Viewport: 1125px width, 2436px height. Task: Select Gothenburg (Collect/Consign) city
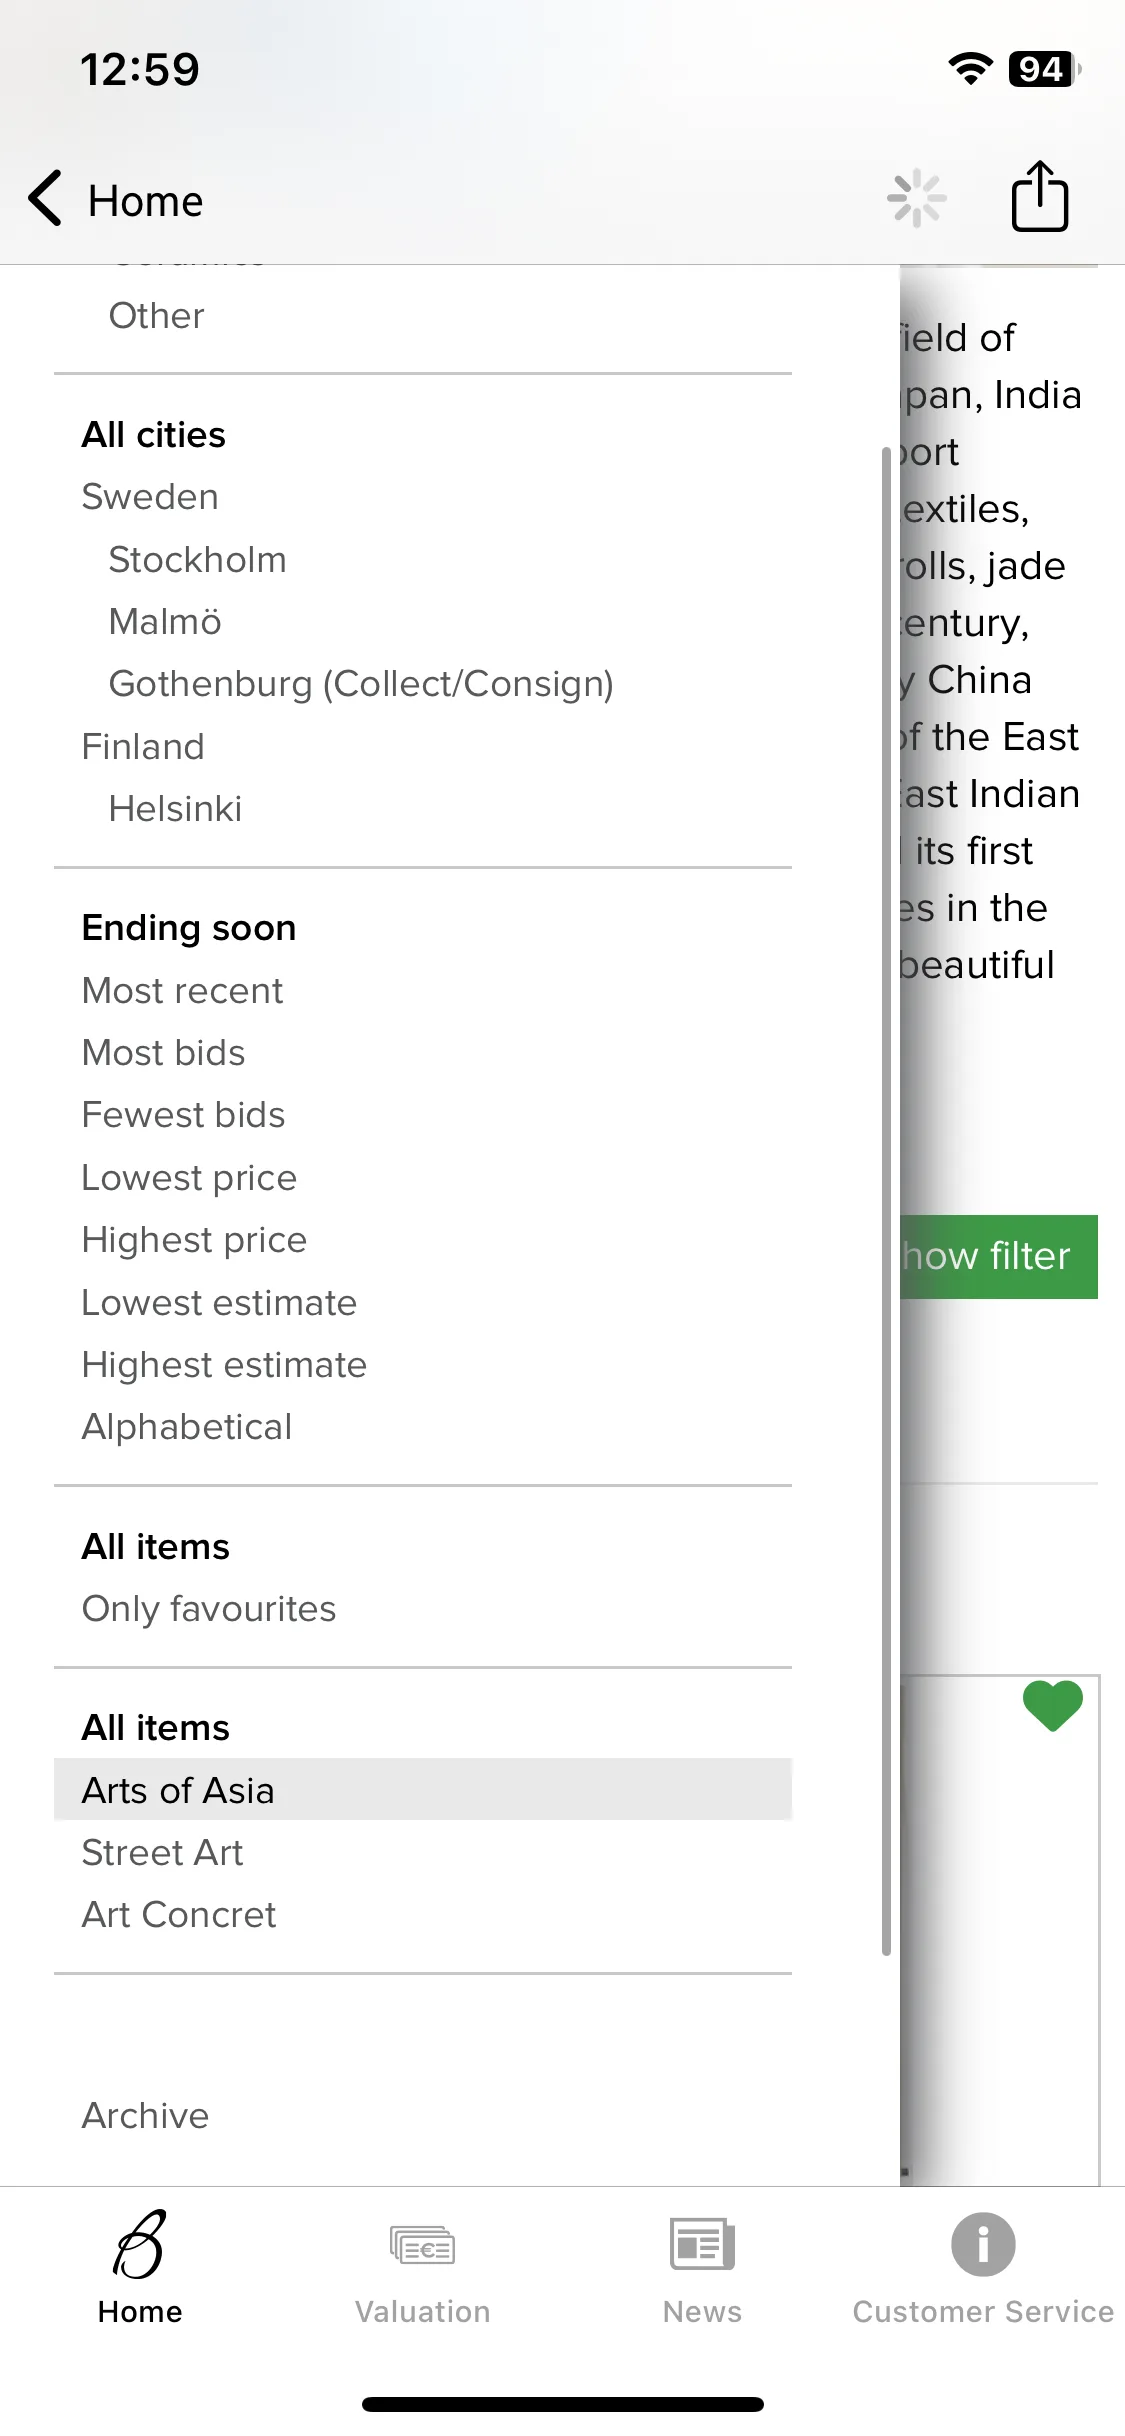[x=361, y=684]
